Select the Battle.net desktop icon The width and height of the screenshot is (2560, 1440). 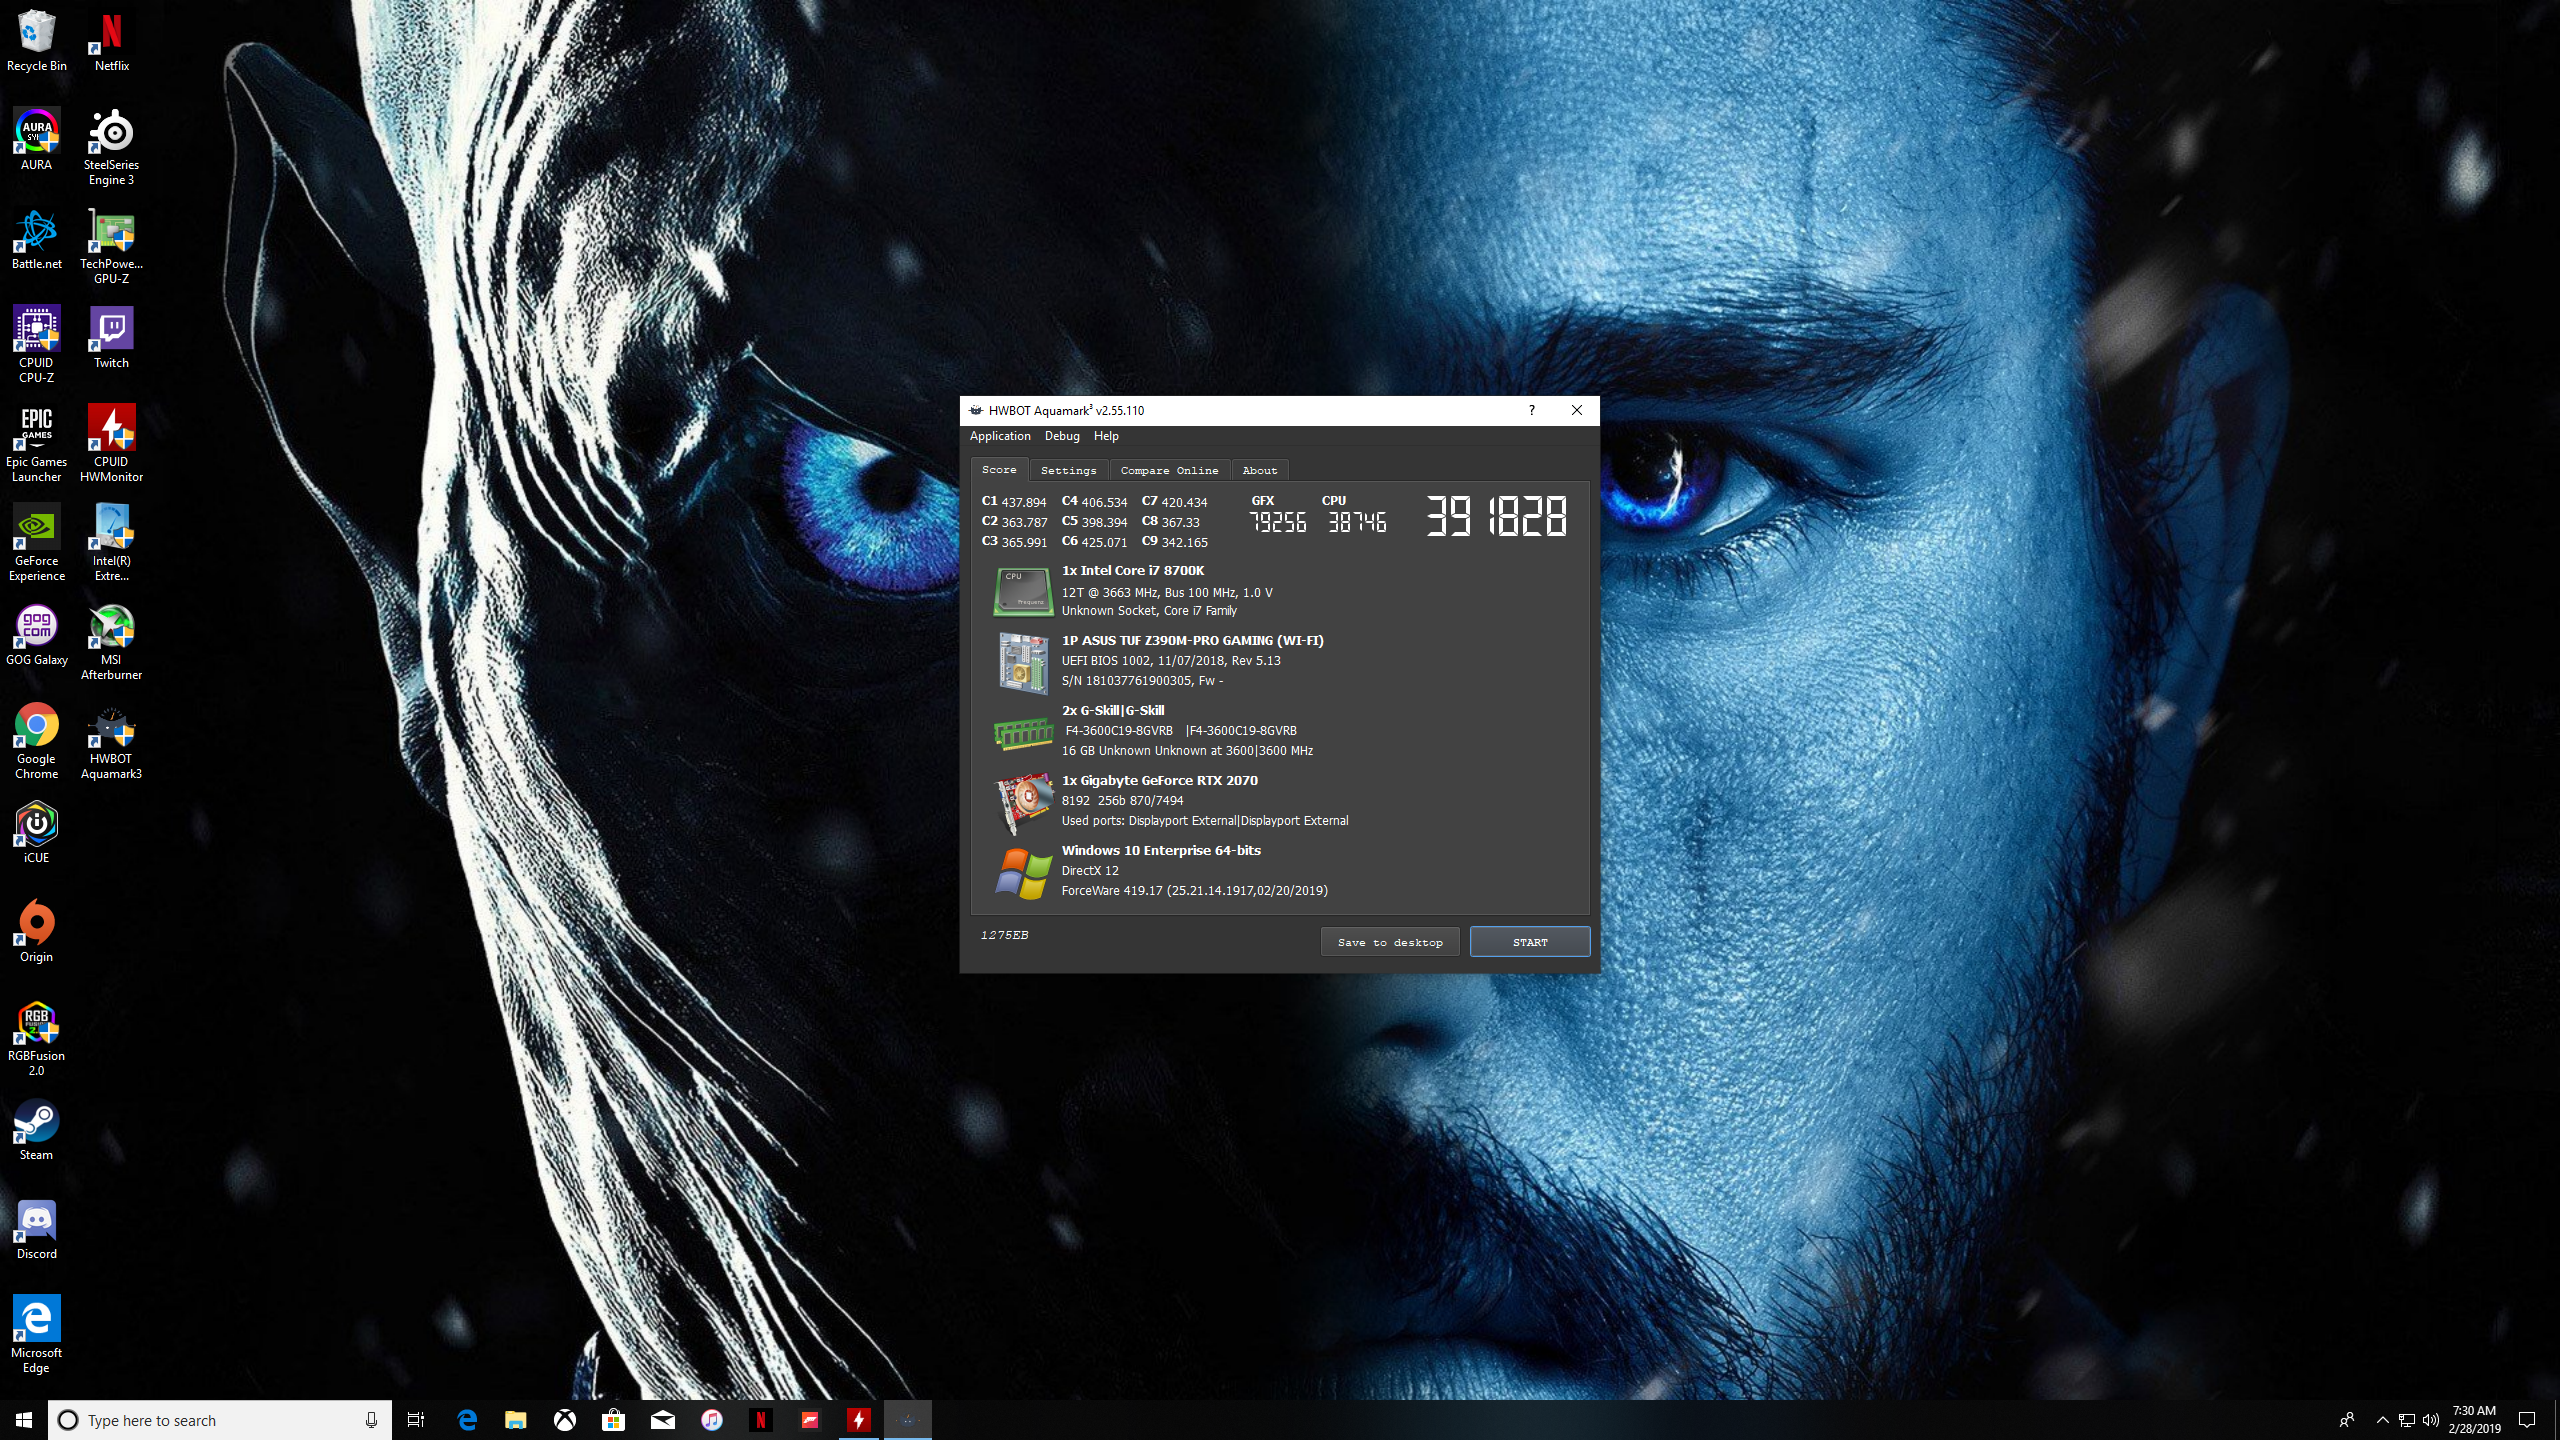click(x=37, y=239)
